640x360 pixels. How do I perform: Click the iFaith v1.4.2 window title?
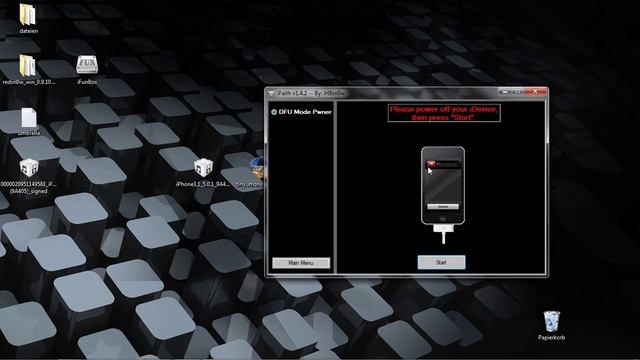pyautogui.click(x=311, y=93)
